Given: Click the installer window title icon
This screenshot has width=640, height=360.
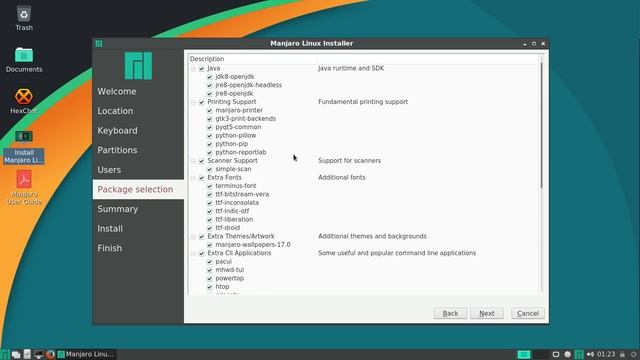Looking at the screenshot, I should pyautogui.click(x=99, y=43).
